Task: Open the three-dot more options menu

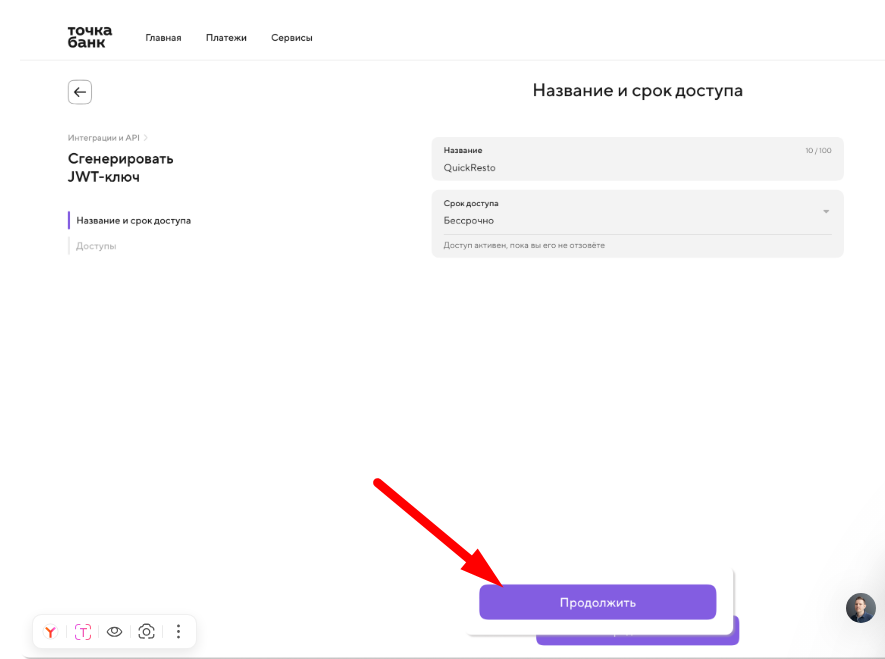Action: [x=178, y=631]
